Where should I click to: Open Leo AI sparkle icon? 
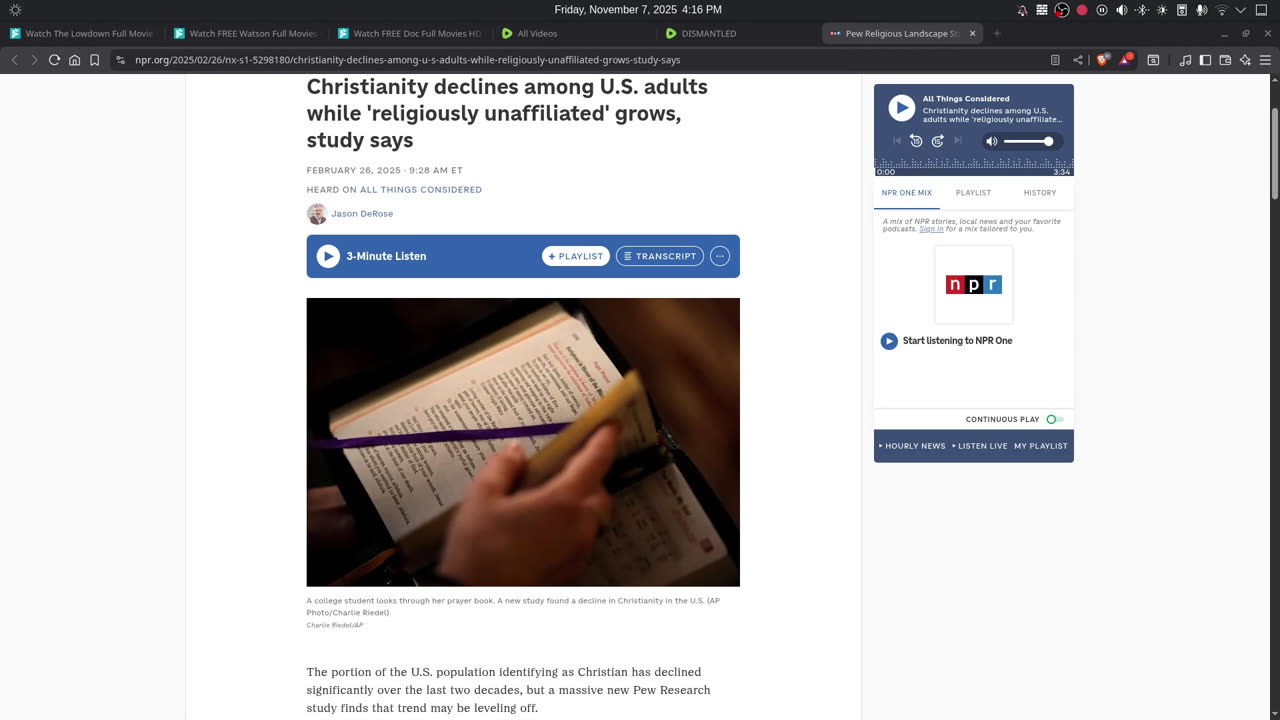(x=1245, y=60)
